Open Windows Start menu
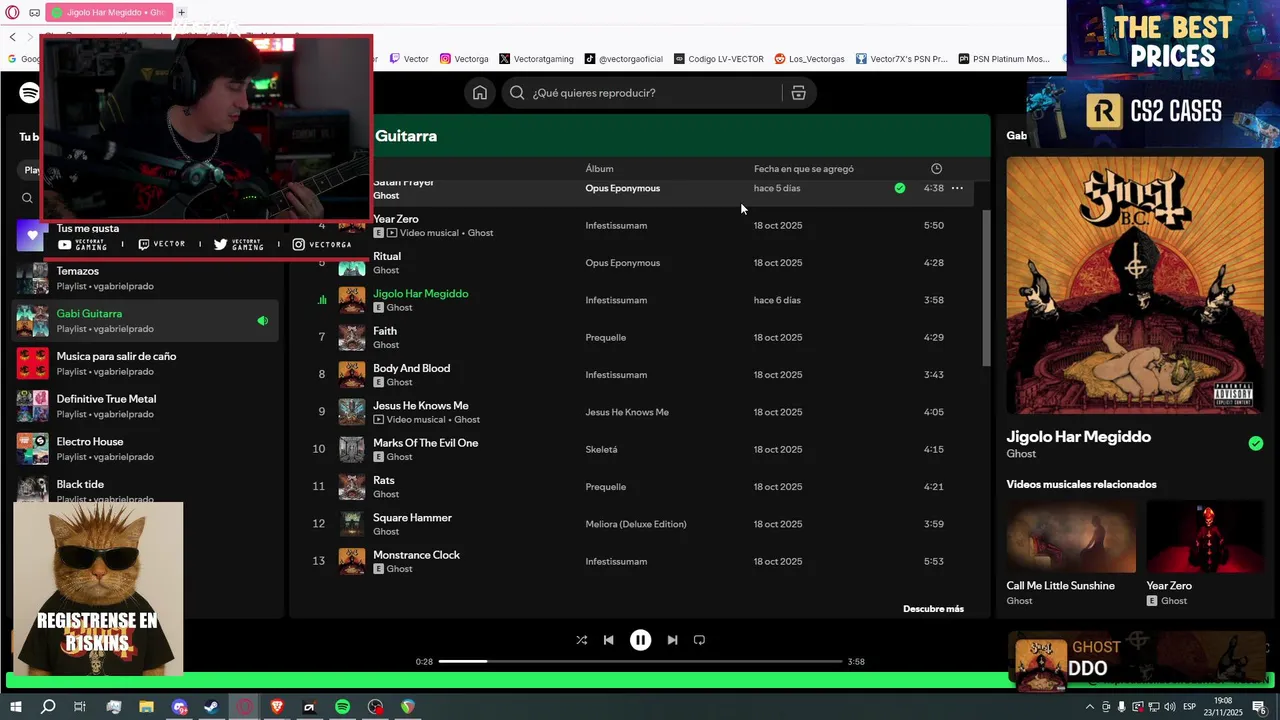The image size is (1280, 720). (15, 707)
